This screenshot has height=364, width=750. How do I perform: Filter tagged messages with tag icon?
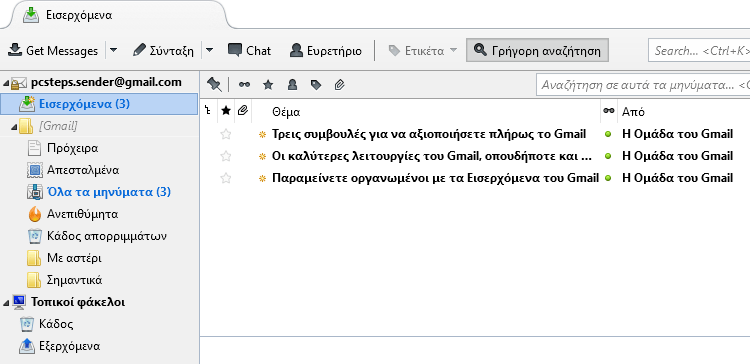[316, 85]
